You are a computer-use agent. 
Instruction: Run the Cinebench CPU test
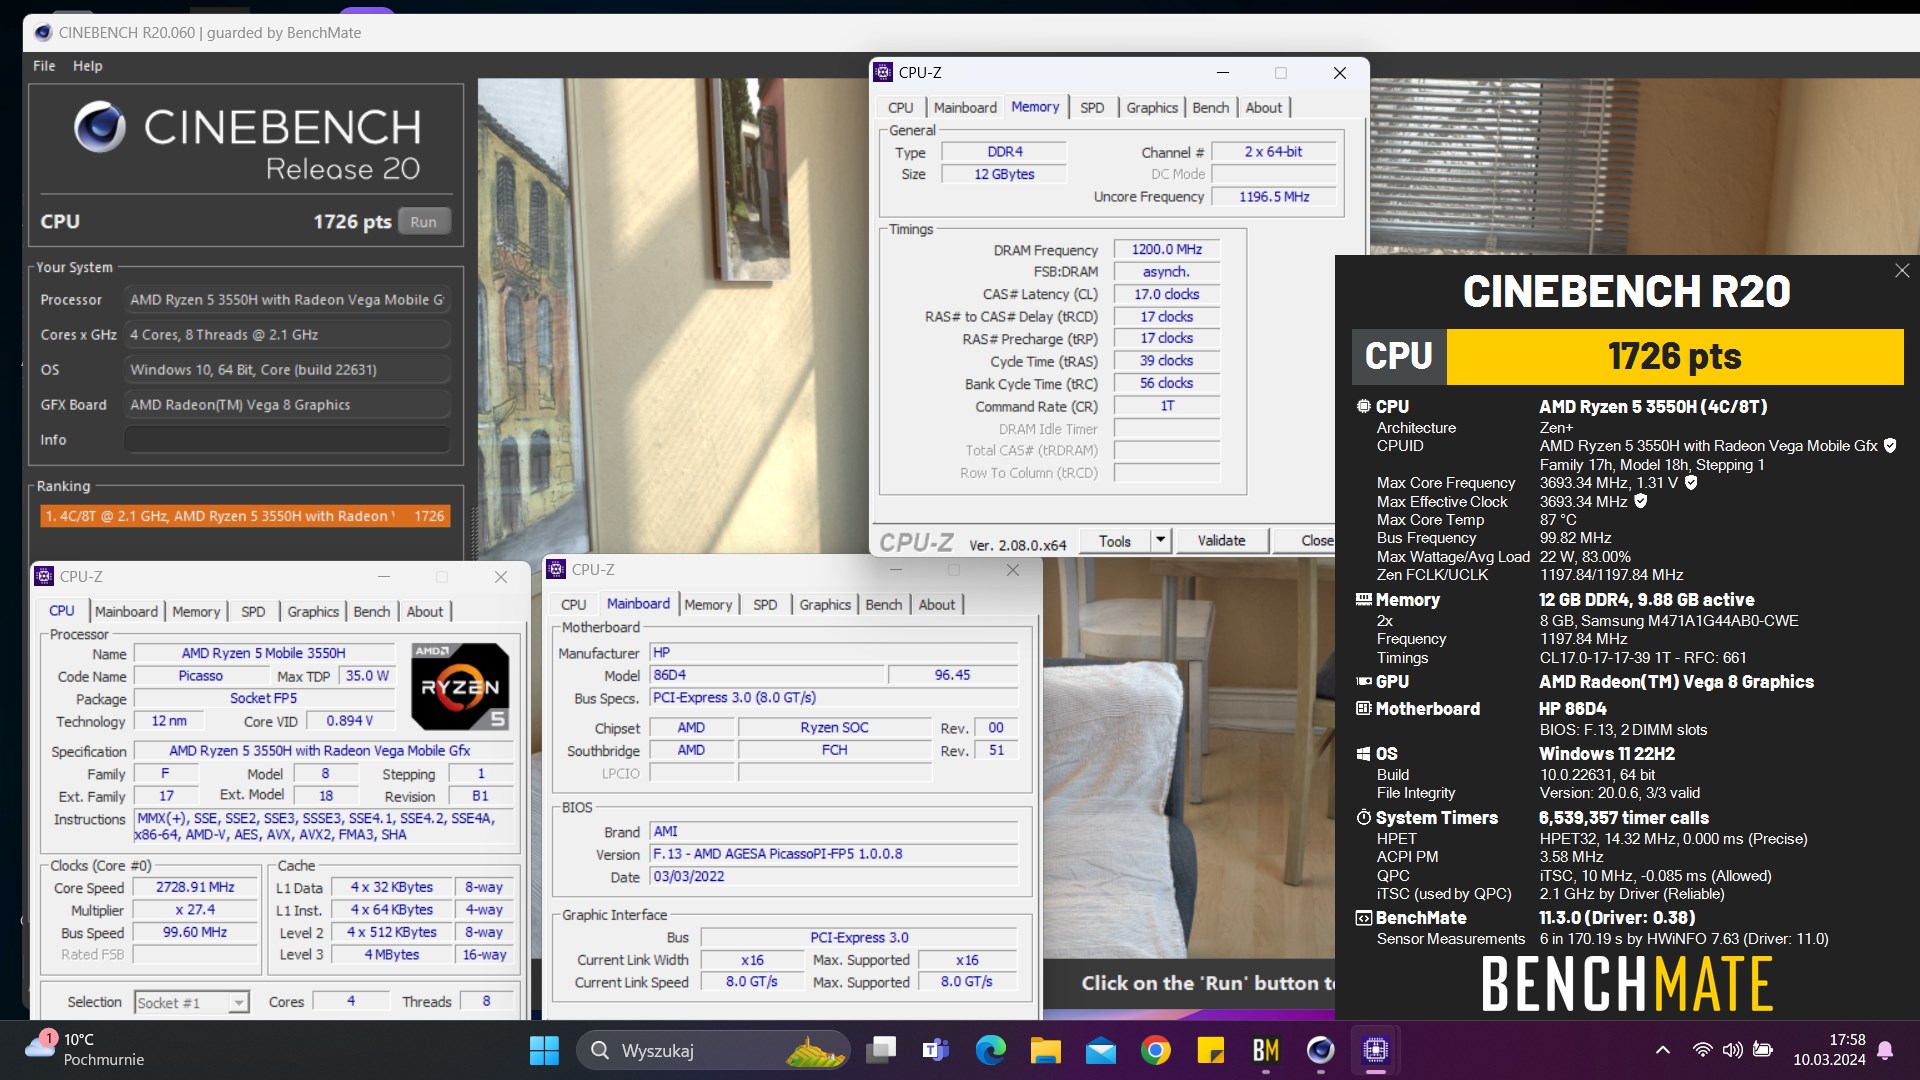[423, 222]
